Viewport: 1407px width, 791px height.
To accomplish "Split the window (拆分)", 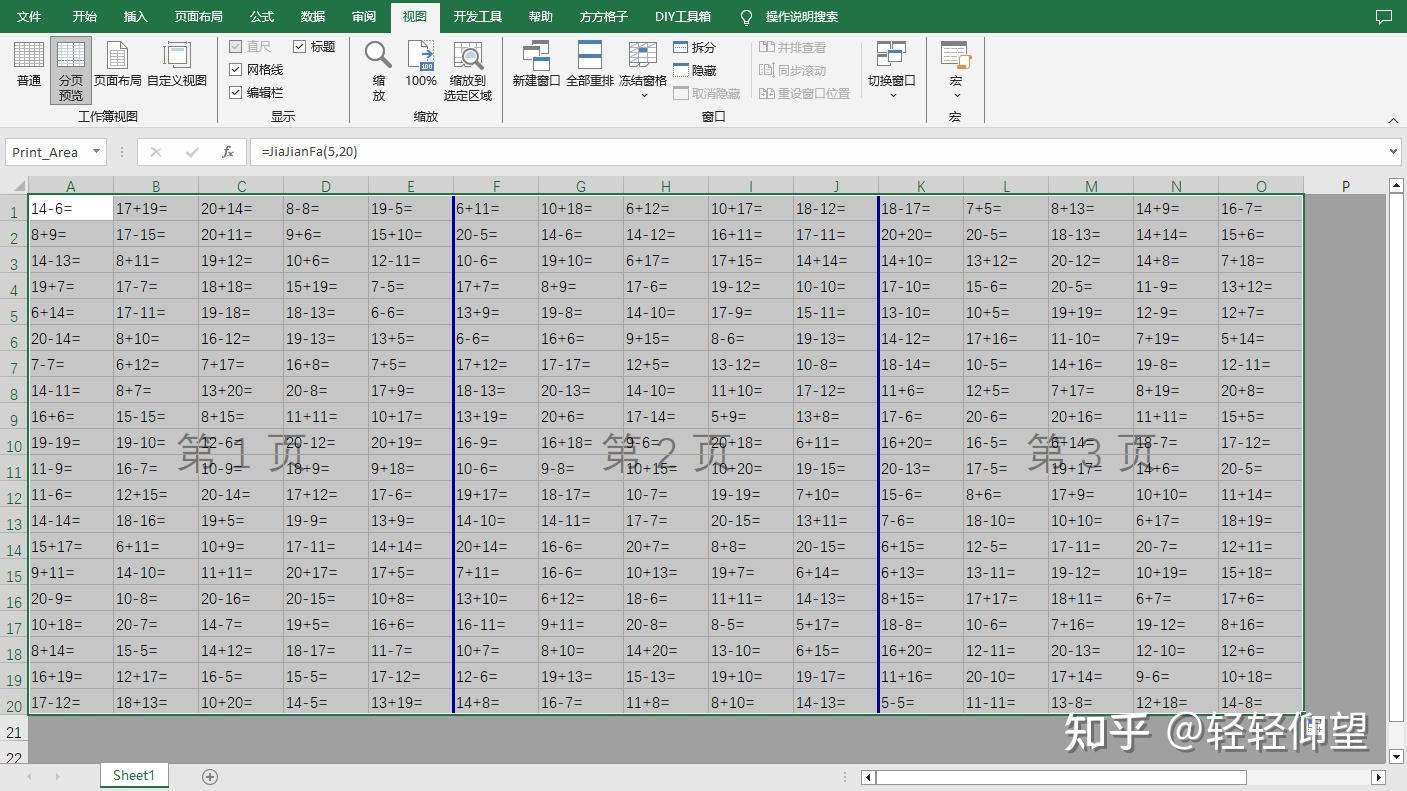I will [695, 47].
